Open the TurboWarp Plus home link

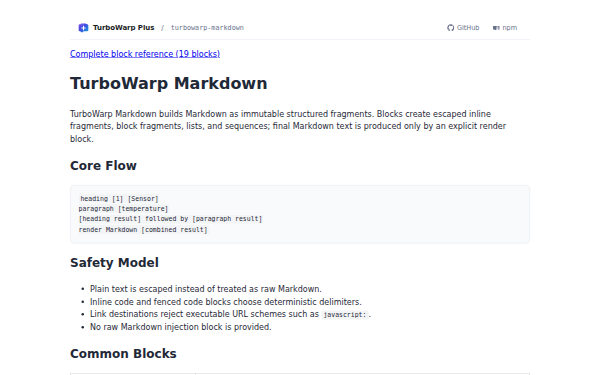[123, 28]
